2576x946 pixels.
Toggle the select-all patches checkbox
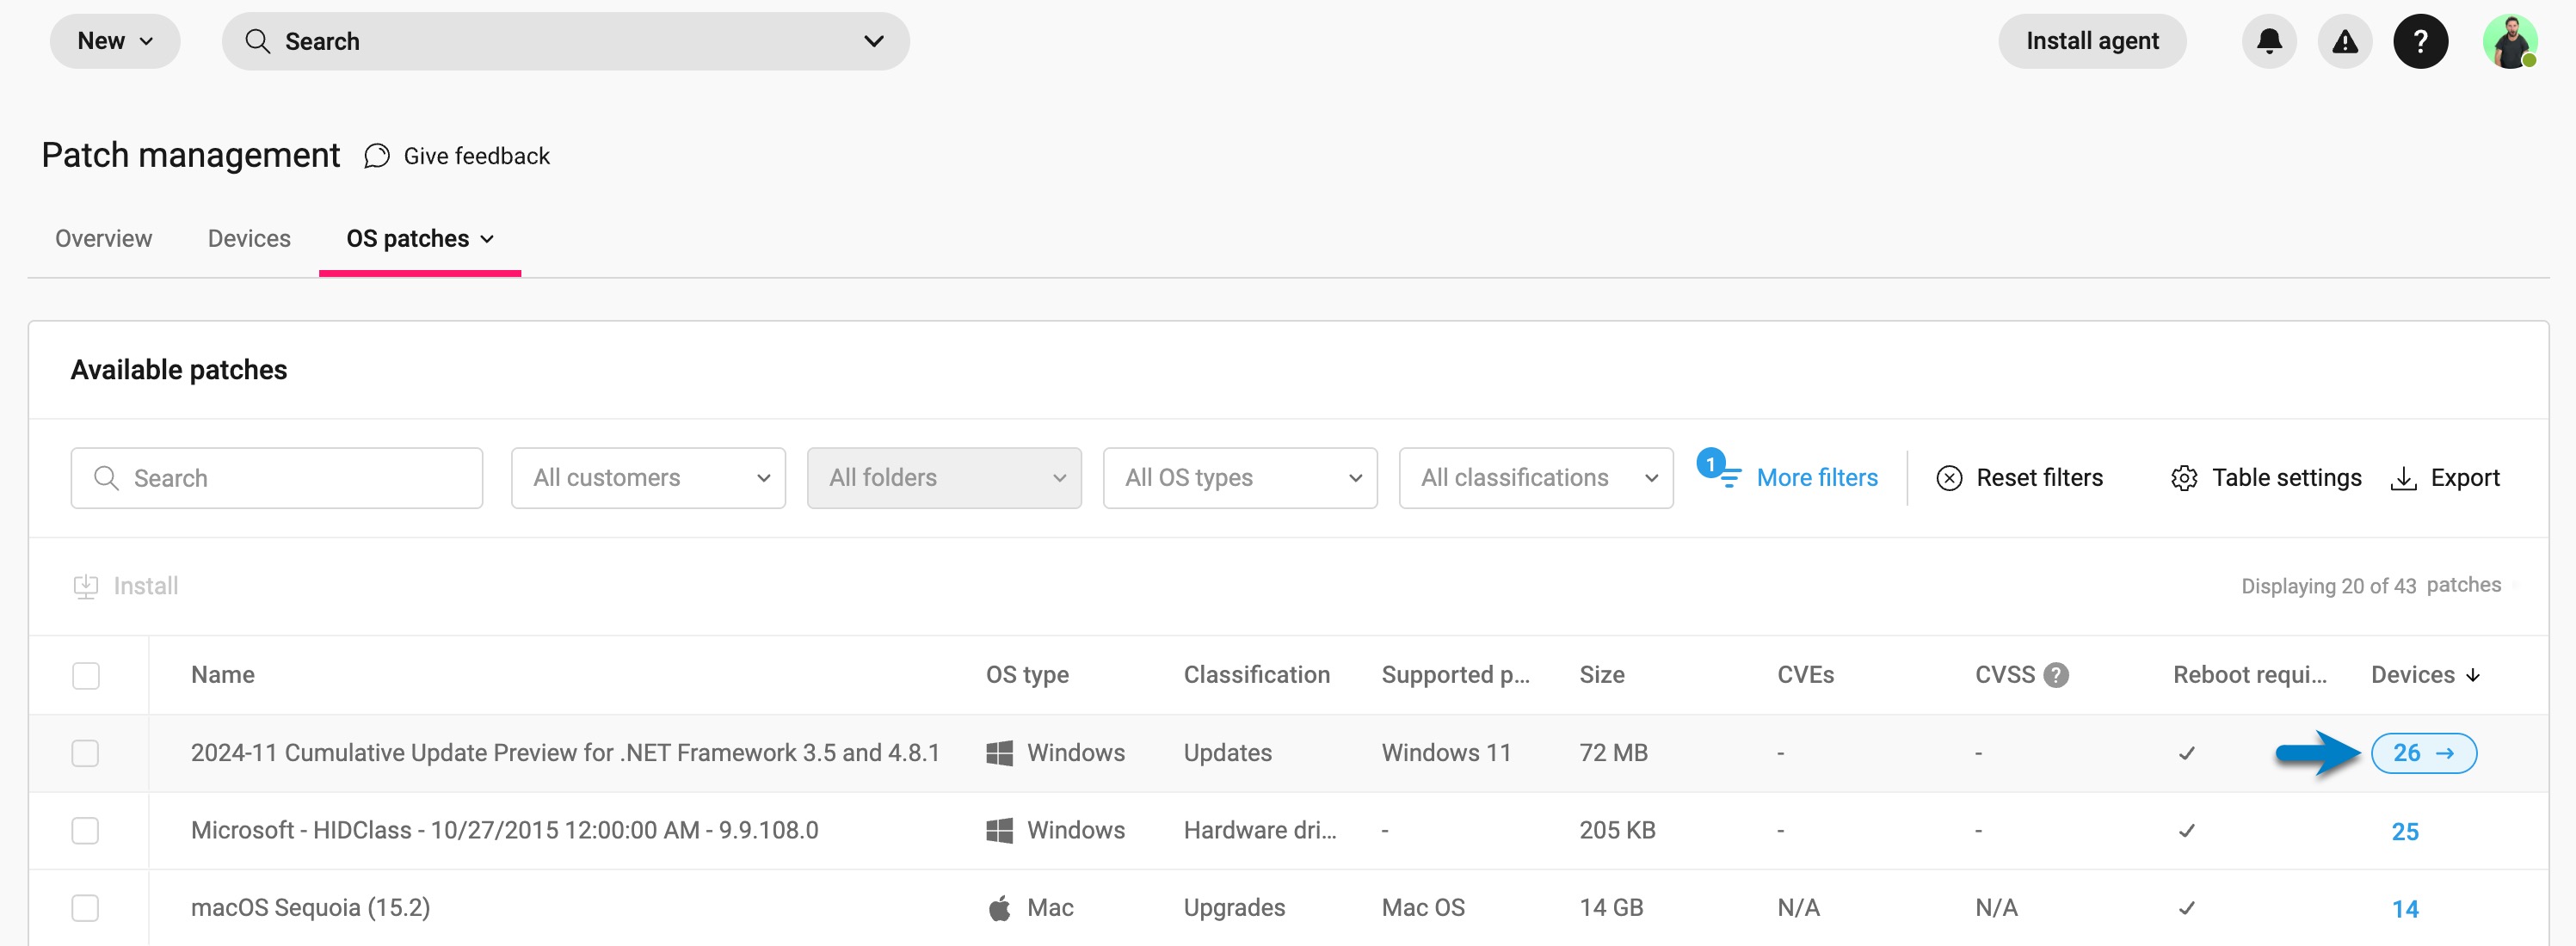[86, 675]
